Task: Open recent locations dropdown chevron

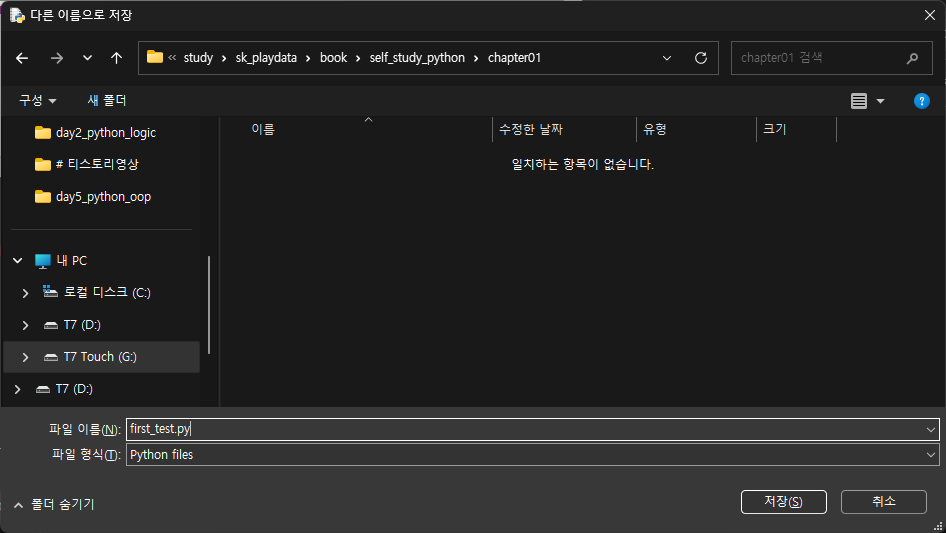Action: tap(87, 58)
